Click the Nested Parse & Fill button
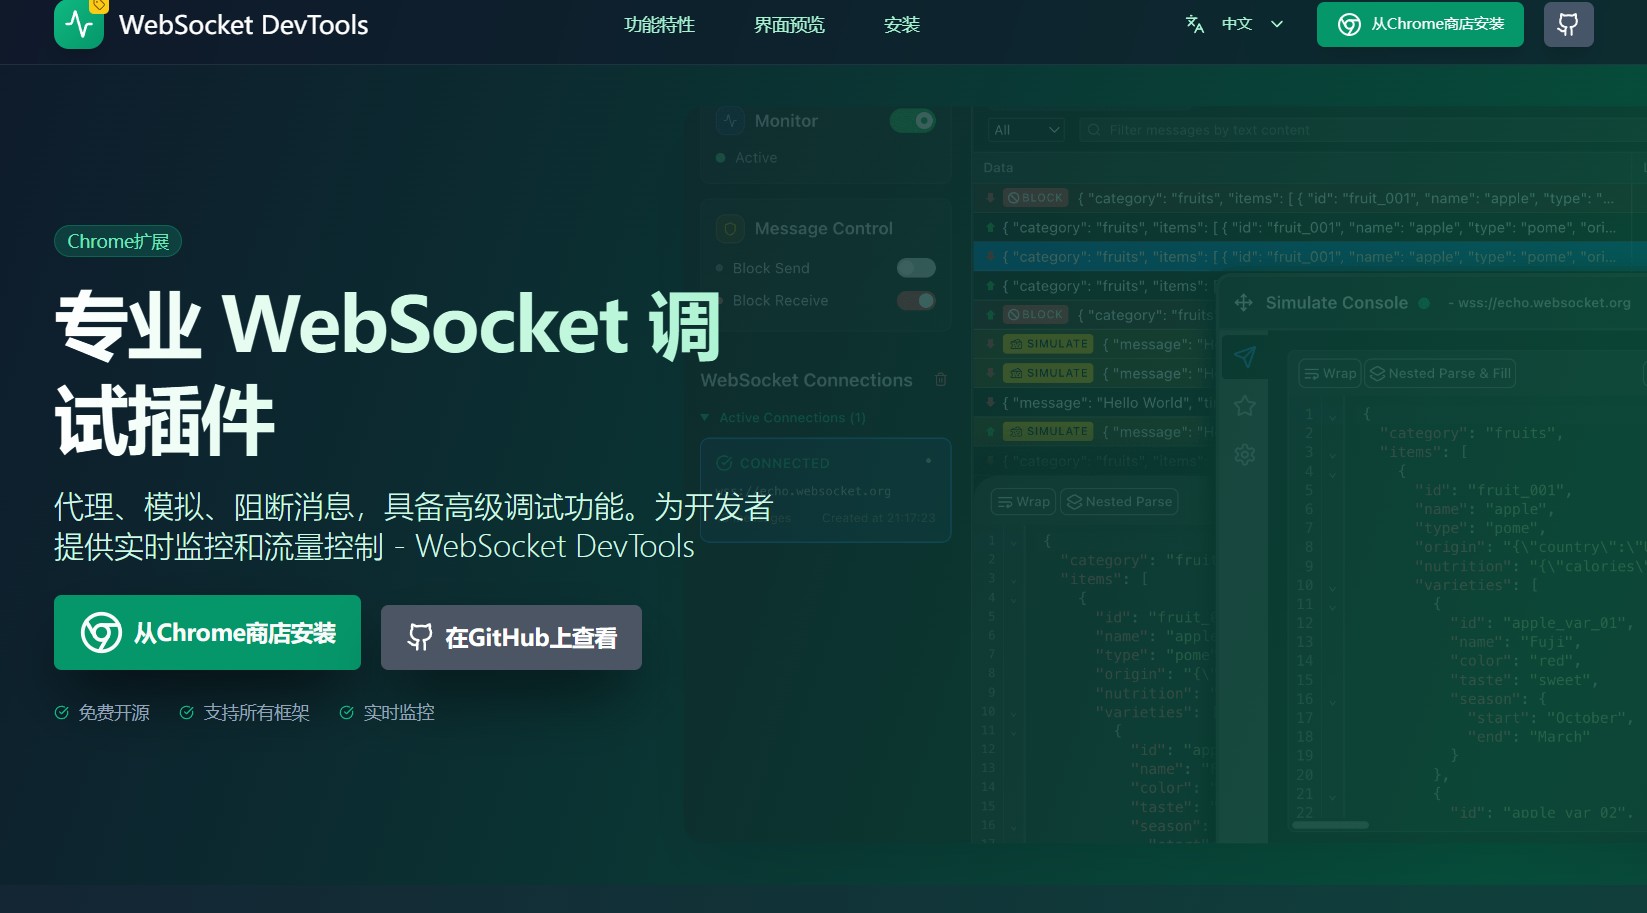The image size is (1647, 913). pos(1440,373)
